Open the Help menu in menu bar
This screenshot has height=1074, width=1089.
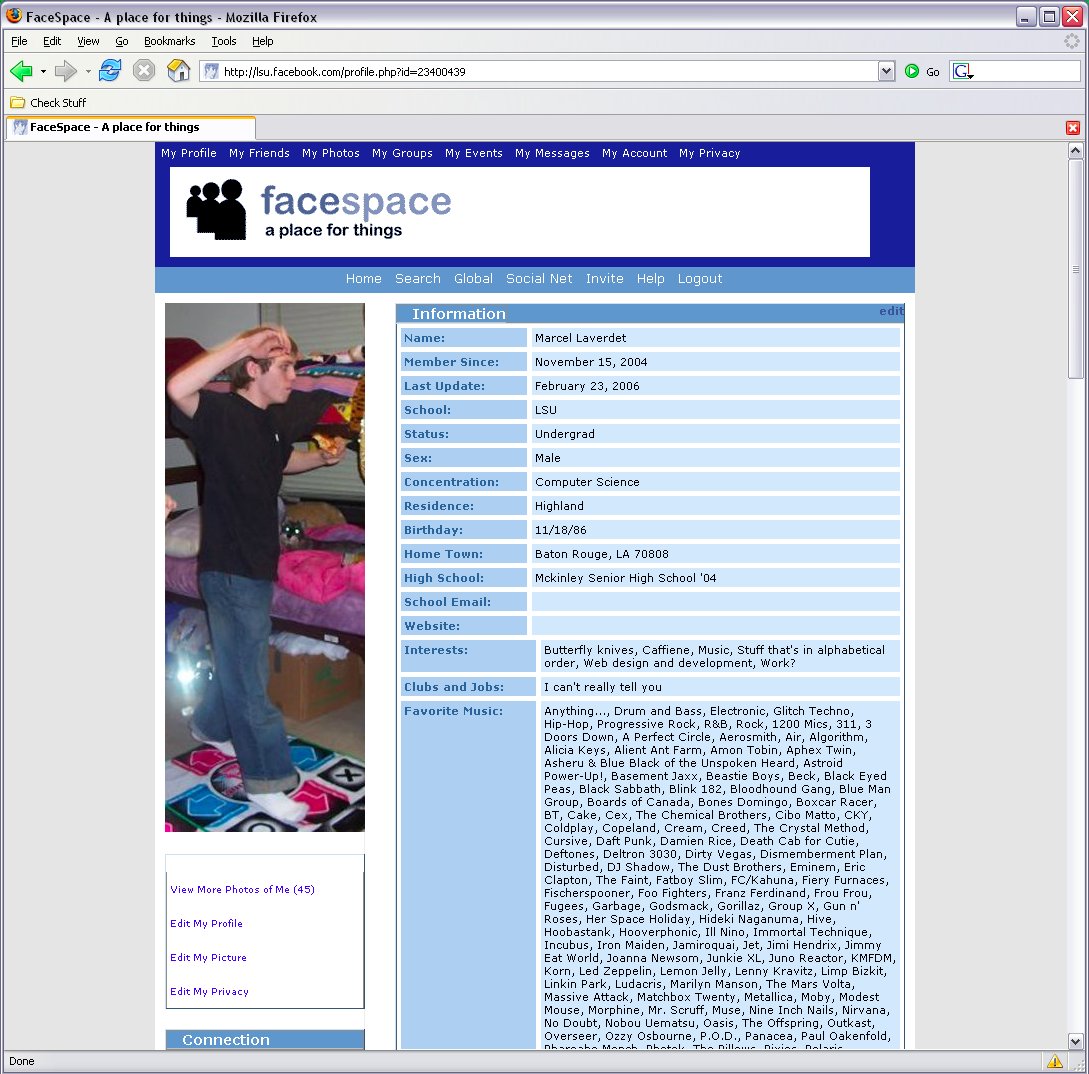[x=263, y=41]
